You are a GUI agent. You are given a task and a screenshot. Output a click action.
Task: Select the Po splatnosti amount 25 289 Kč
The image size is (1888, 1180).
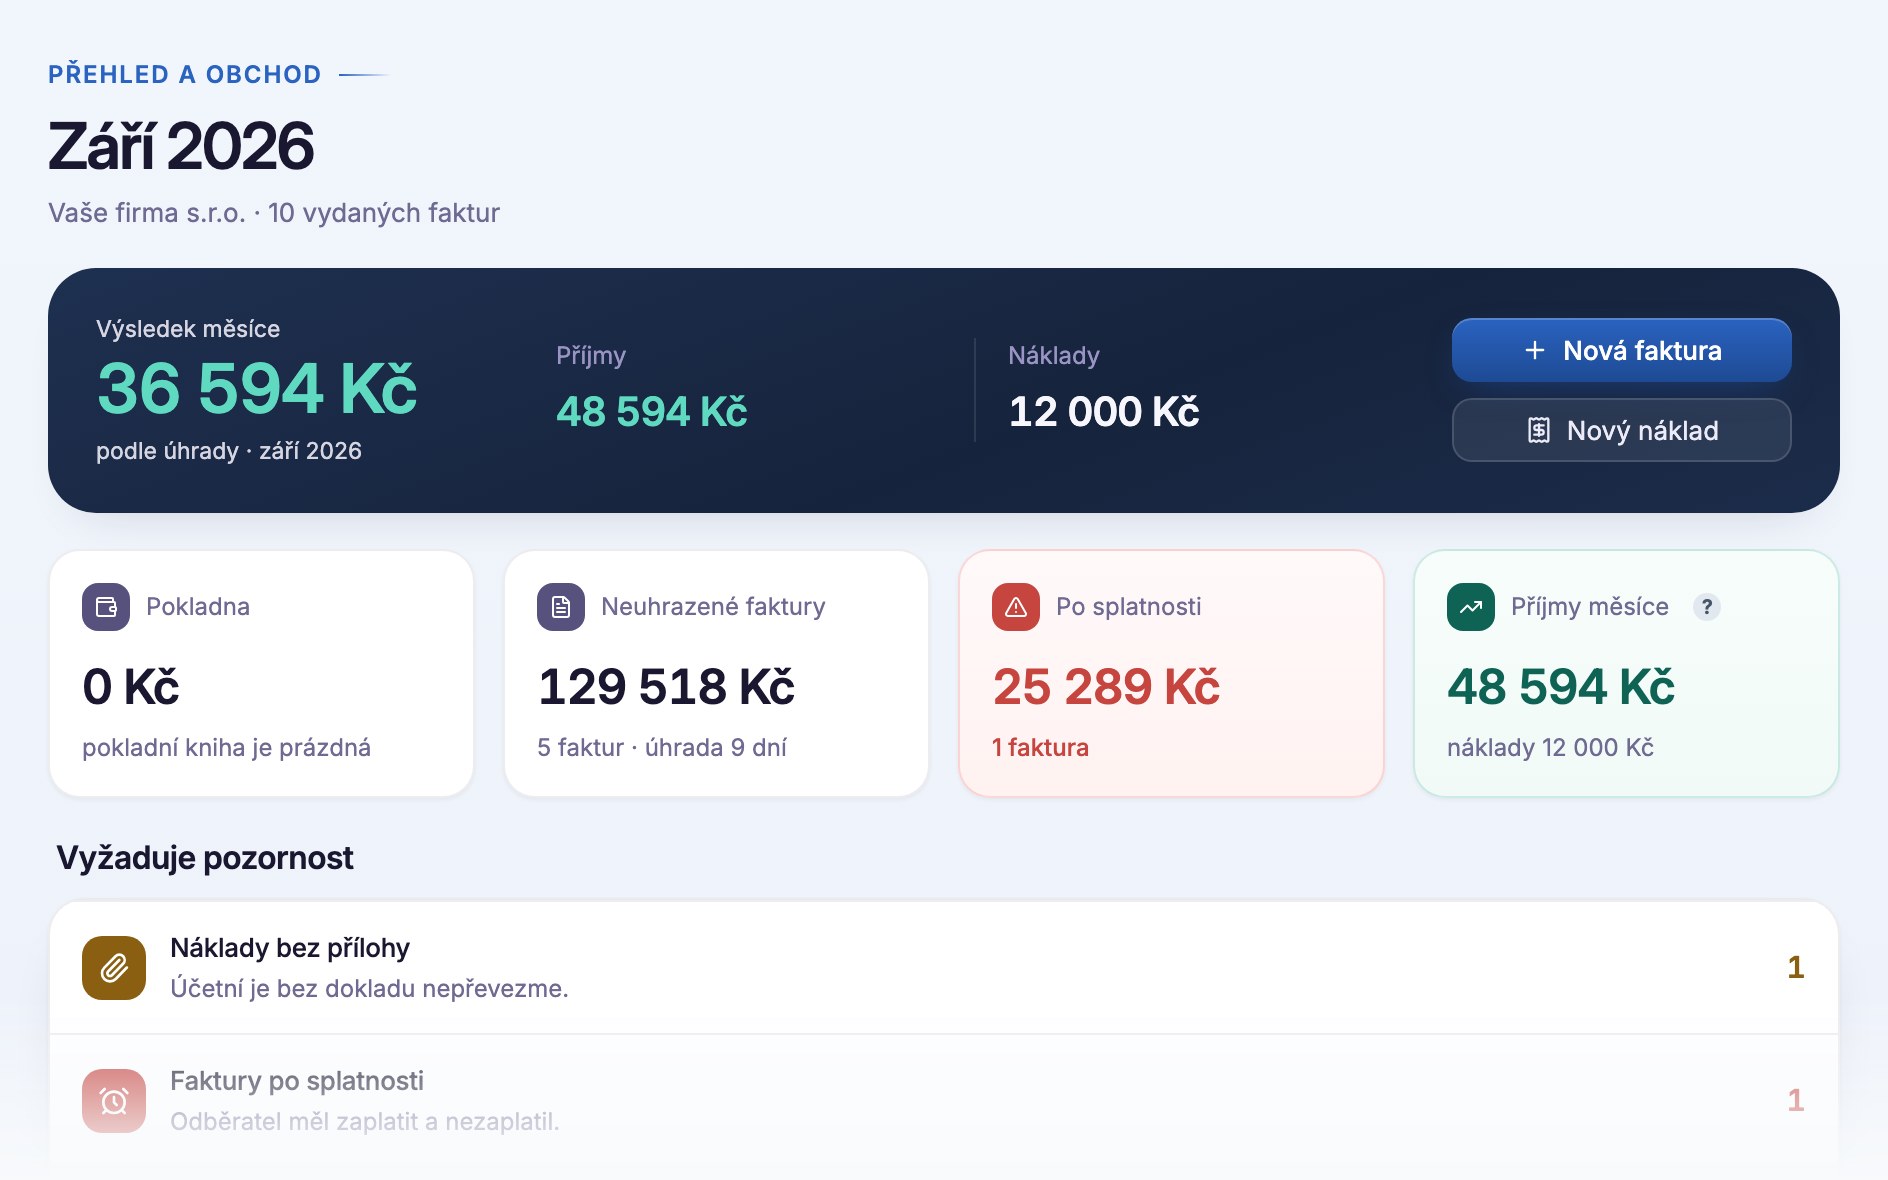(1106, 687)
